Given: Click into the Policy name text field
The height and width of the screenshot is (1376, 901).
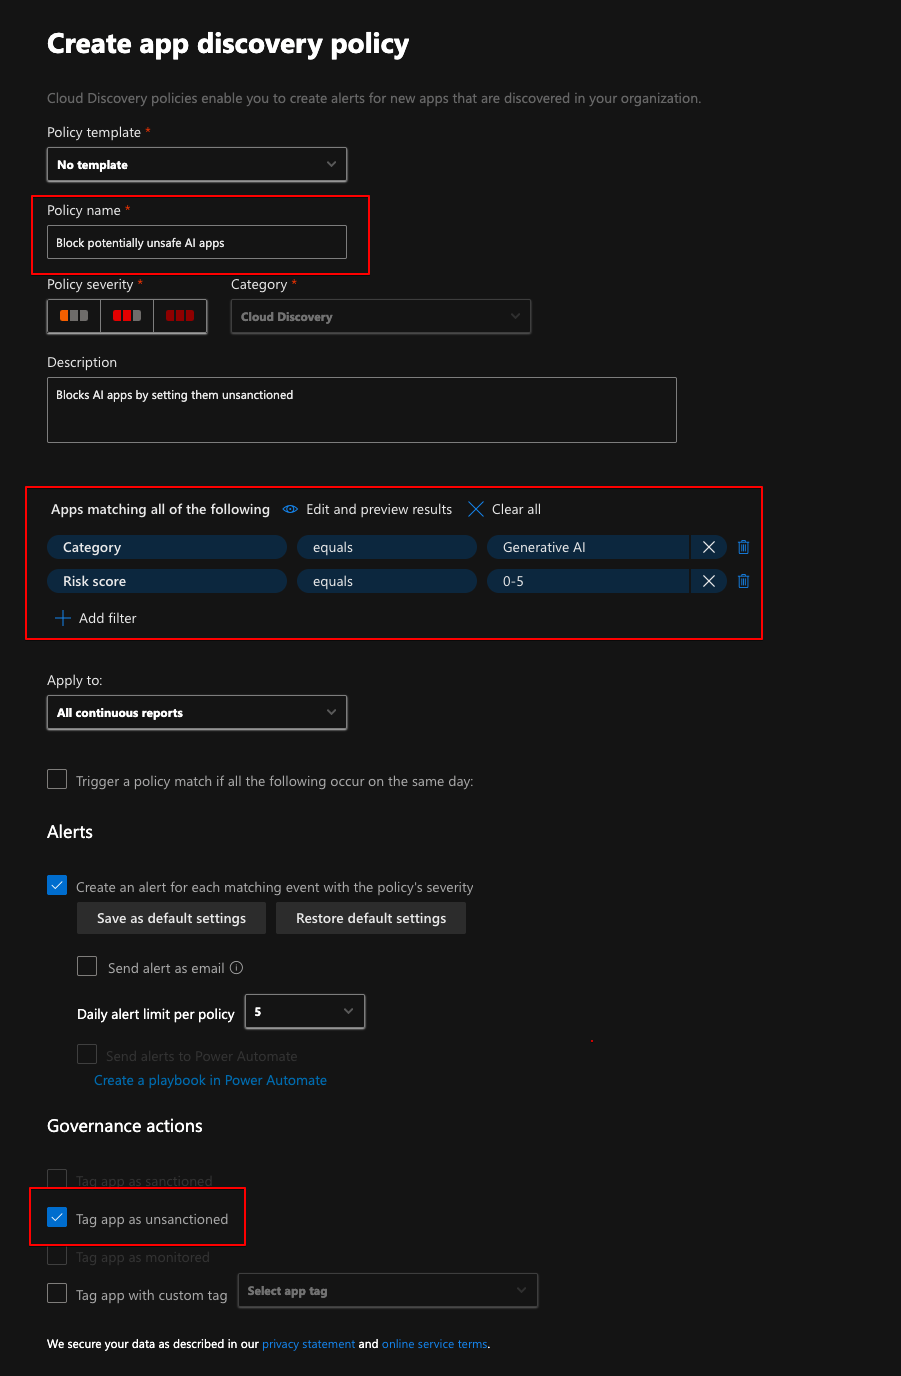Looking at the screenshot, I should [x=197, y=243].
